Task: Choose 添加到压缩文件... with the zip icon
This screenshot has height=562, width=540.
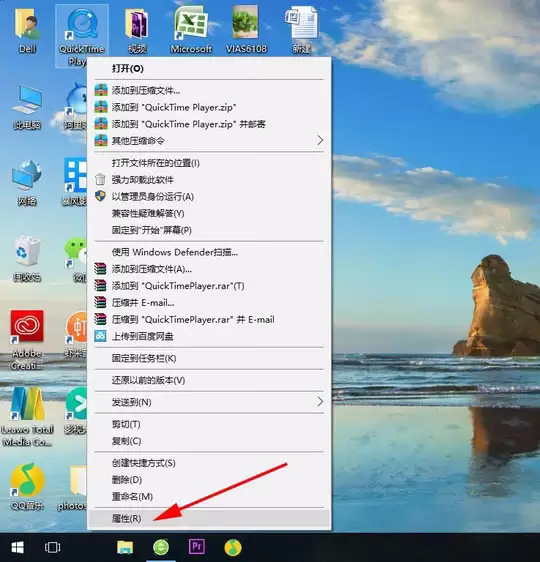Action: coord(209,90)
